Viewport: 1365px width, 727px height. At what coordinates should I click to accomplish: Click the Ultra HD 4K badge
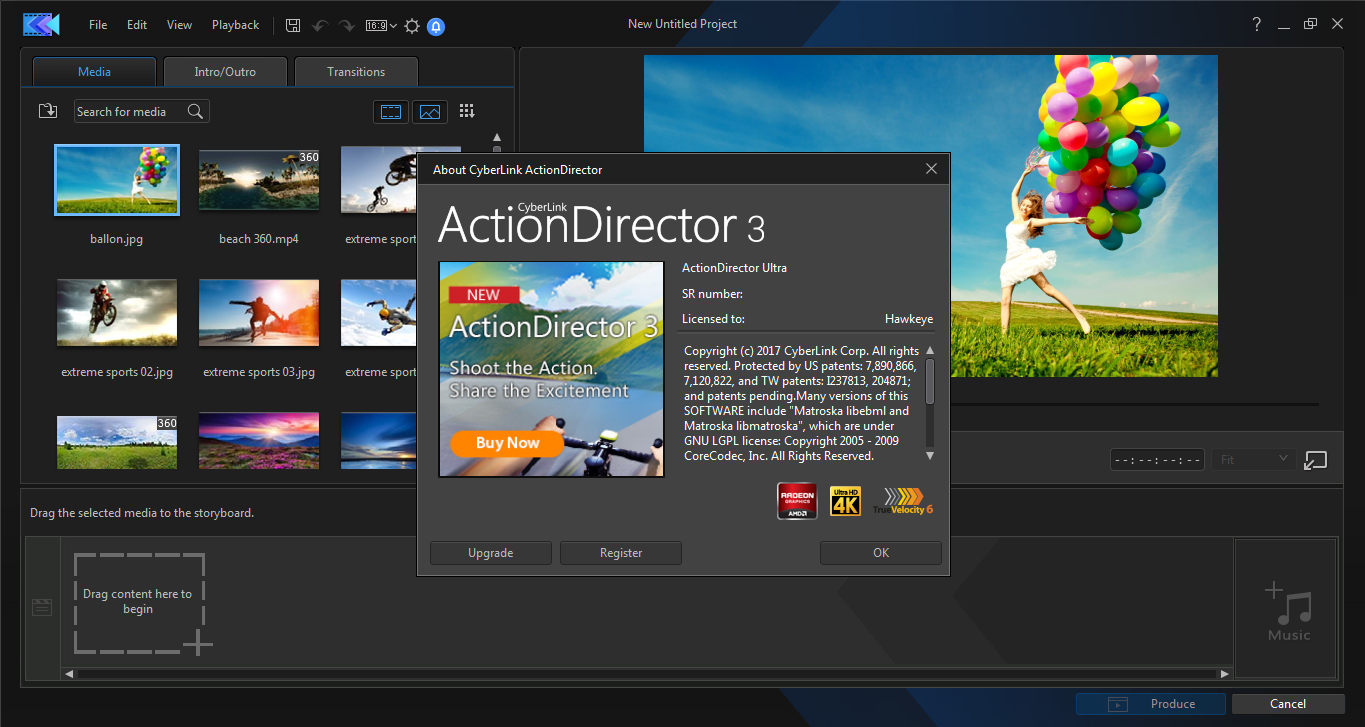846,501
